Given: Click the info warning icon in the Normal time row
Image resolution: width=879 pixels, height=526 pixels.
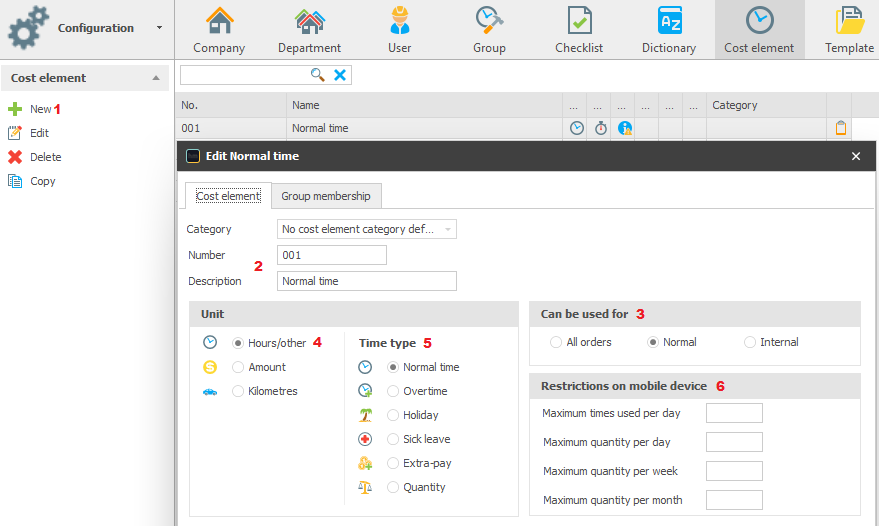Looking at the screenshot, I should coord(624,128).
